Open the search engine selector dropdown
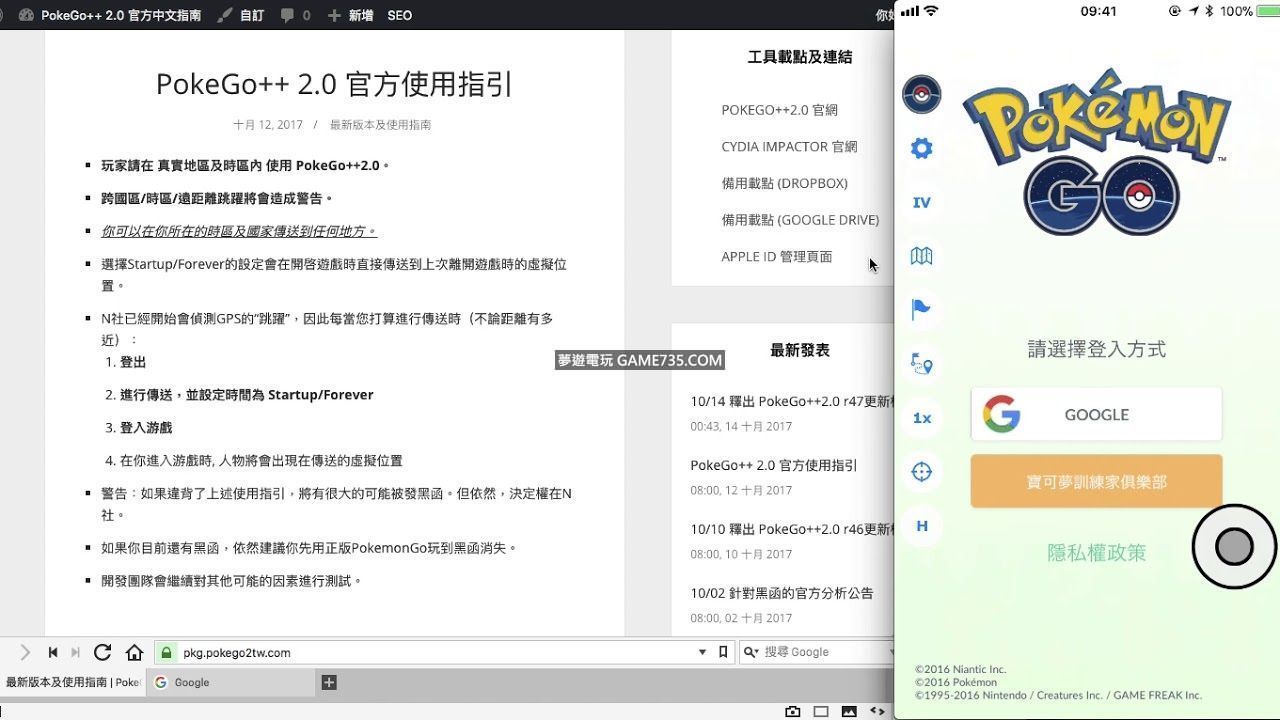The image size is (1280, 720). [752, 652]
